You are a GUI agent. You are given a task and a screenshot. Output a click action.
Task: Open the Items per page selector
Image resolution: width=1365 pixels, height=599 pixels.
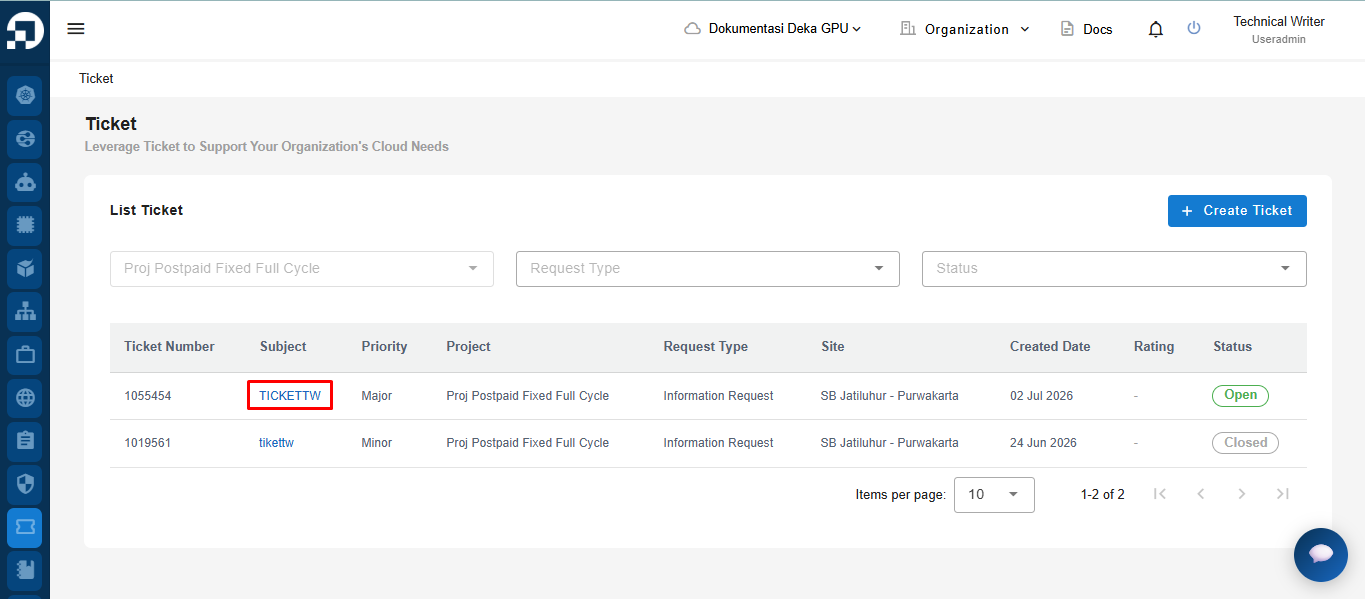coord(994,494)
